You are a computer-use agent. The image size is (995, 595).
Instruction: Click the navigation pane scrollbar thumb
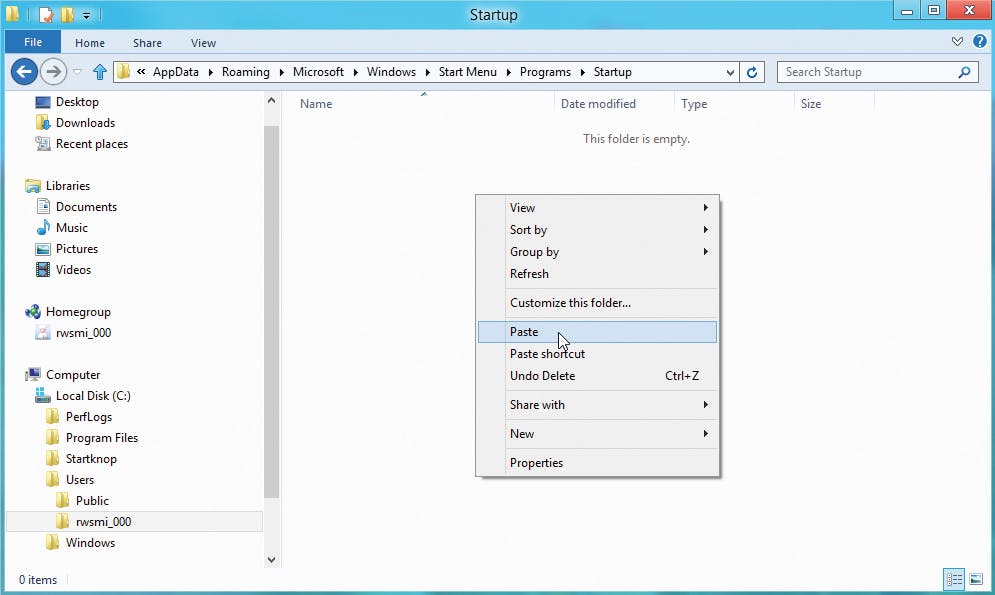272,311
